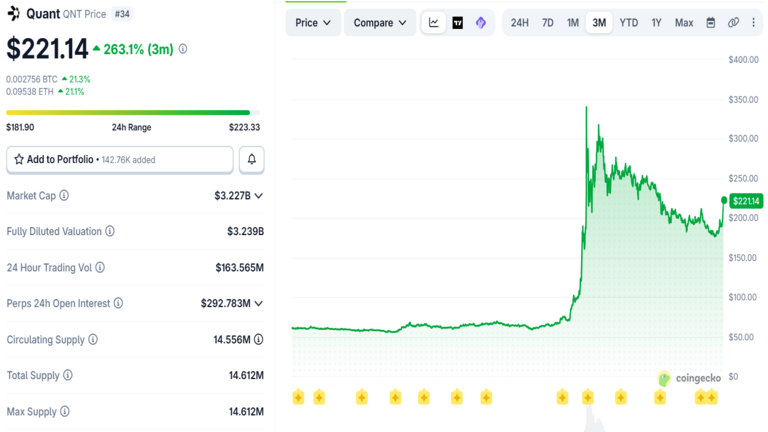Image resolution: width=768 pixels, height=432 pixels.
Task: Select the Max timeframe tab
Action: (684, 23)
